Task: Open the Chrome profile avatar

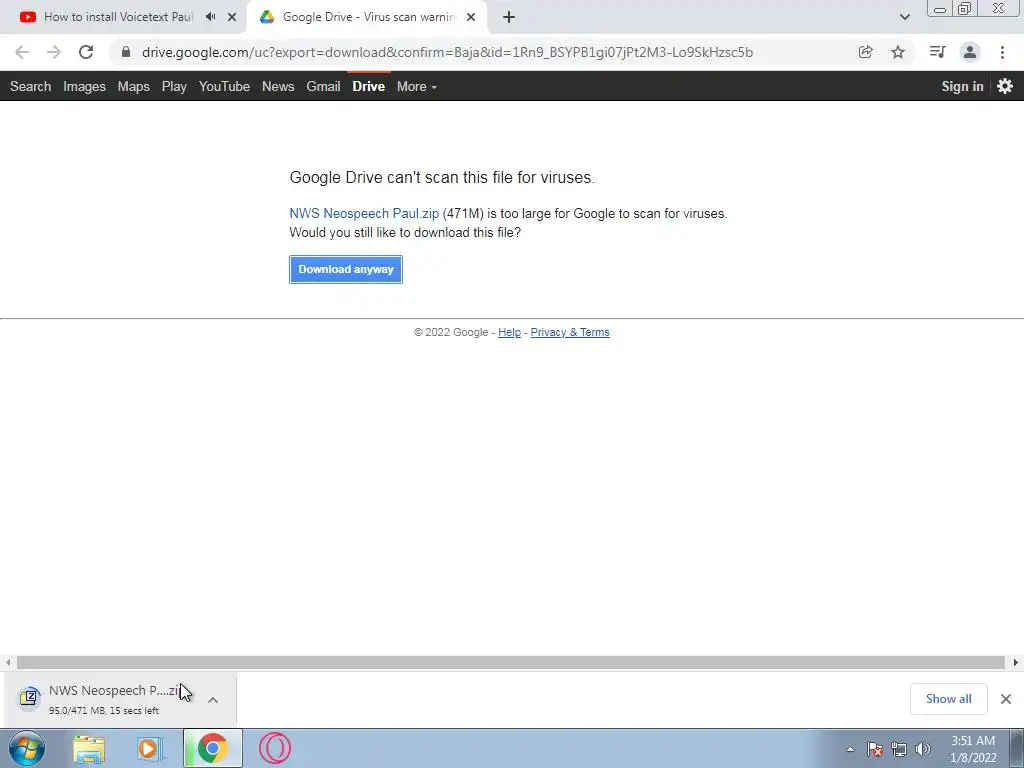Action: tap(970, 52)
